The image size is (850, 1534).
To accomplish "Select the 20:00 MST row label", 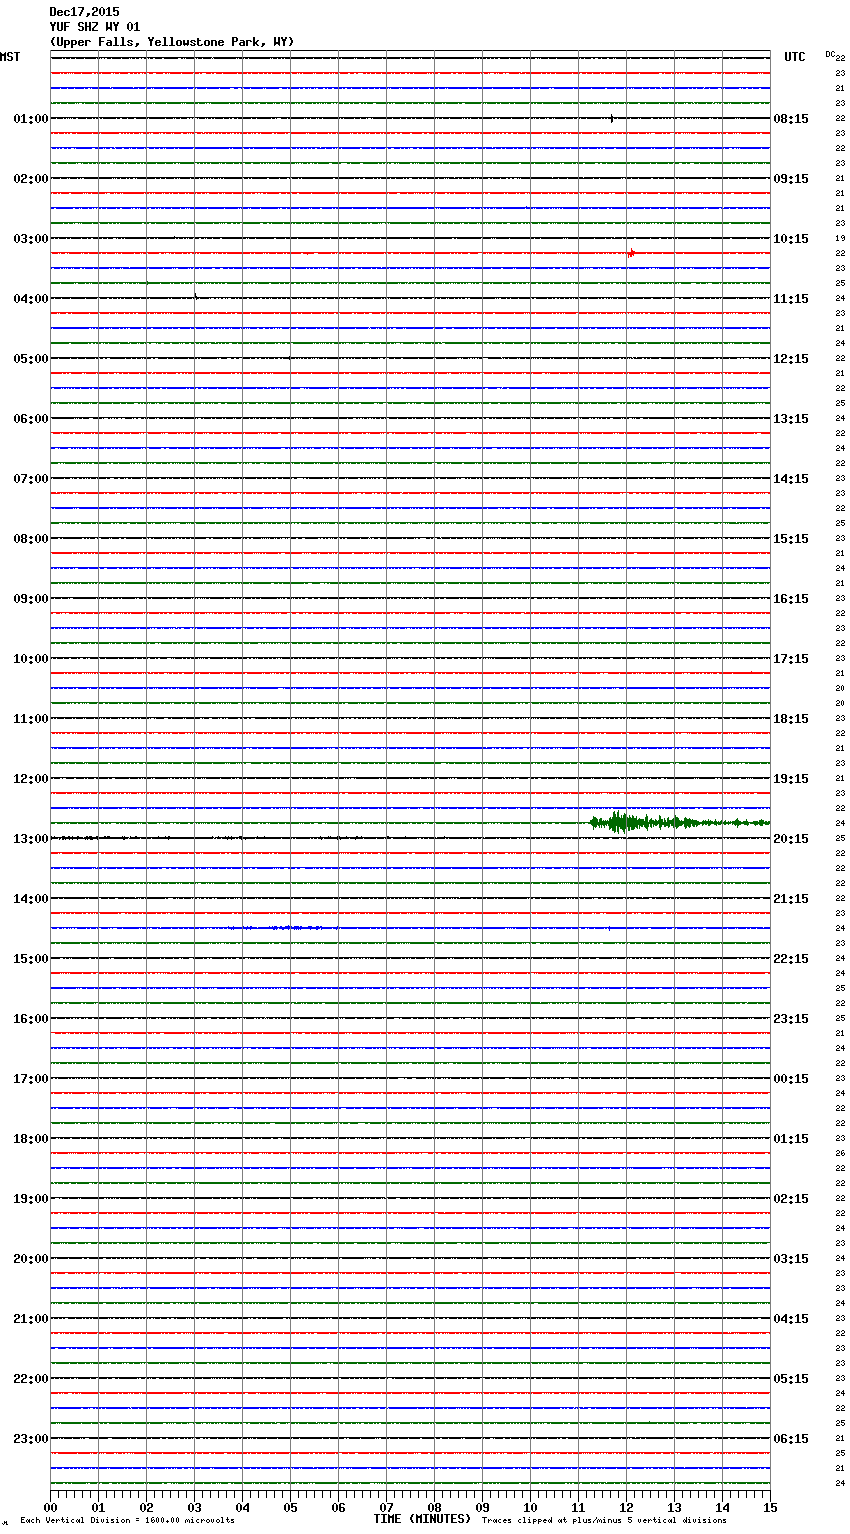I will [x=30, y=1259].
